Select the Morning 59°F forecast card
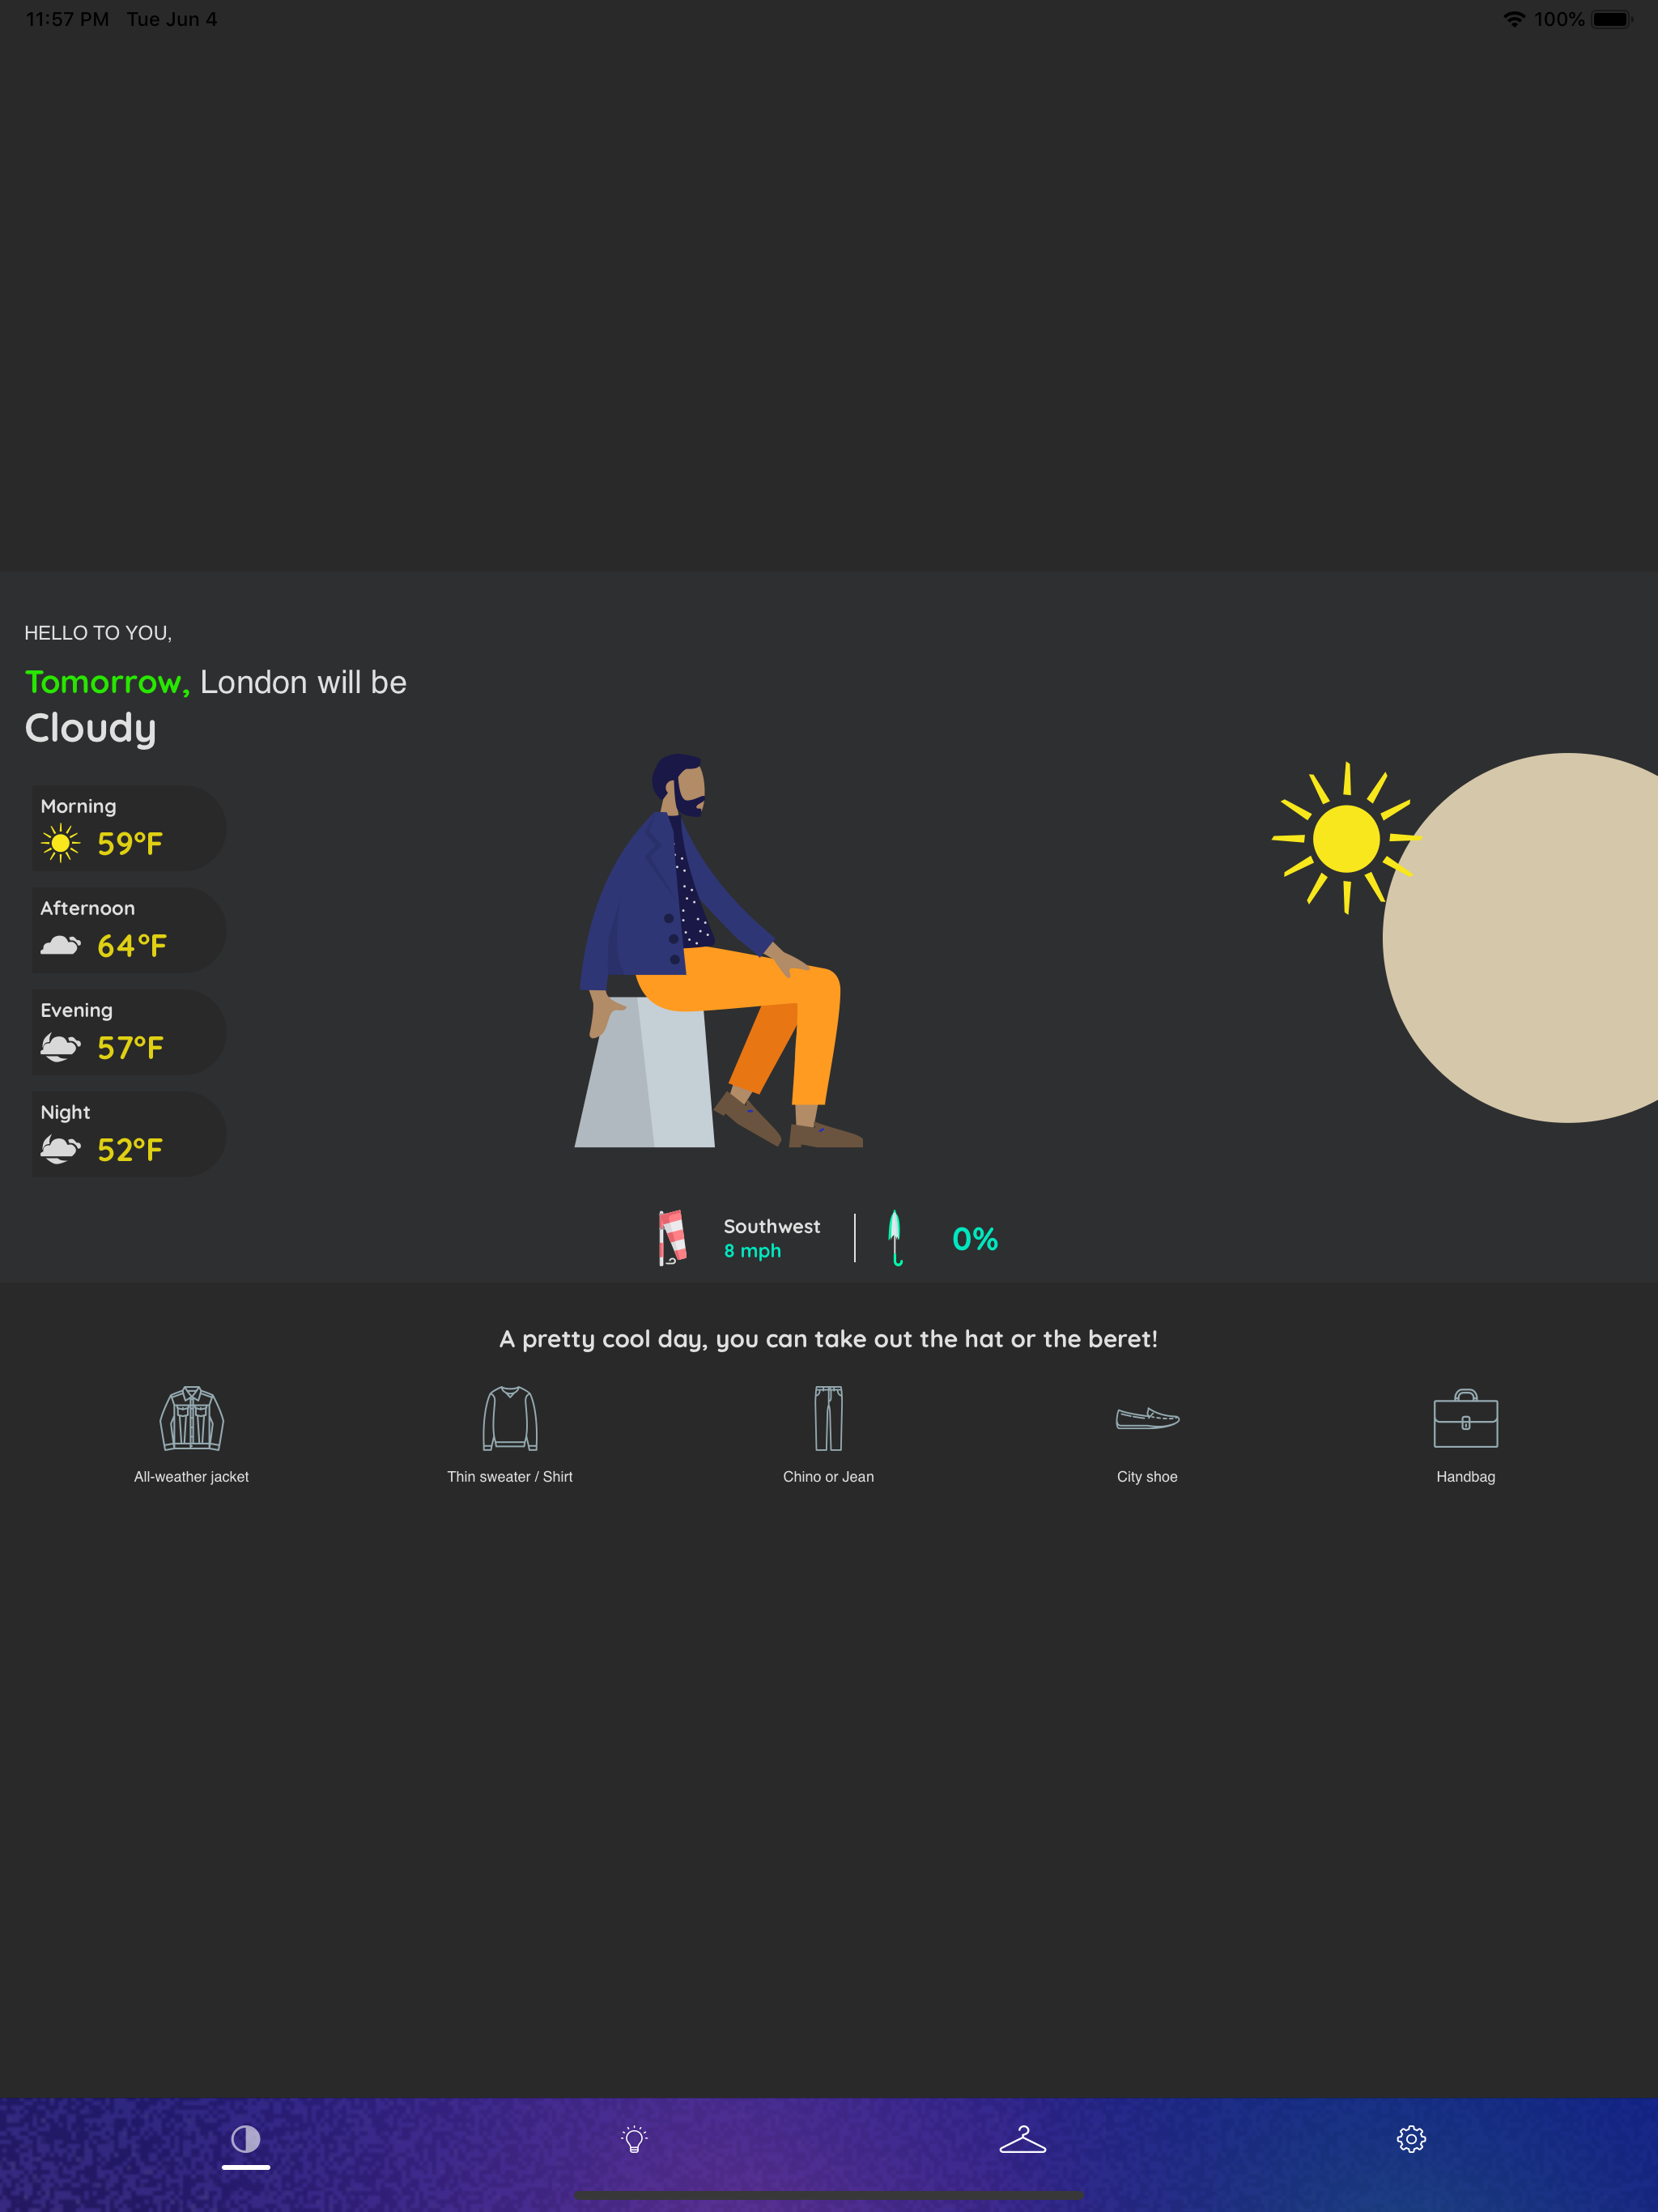This screenshot has width=1658, height=2212. [x=129, y=828]
